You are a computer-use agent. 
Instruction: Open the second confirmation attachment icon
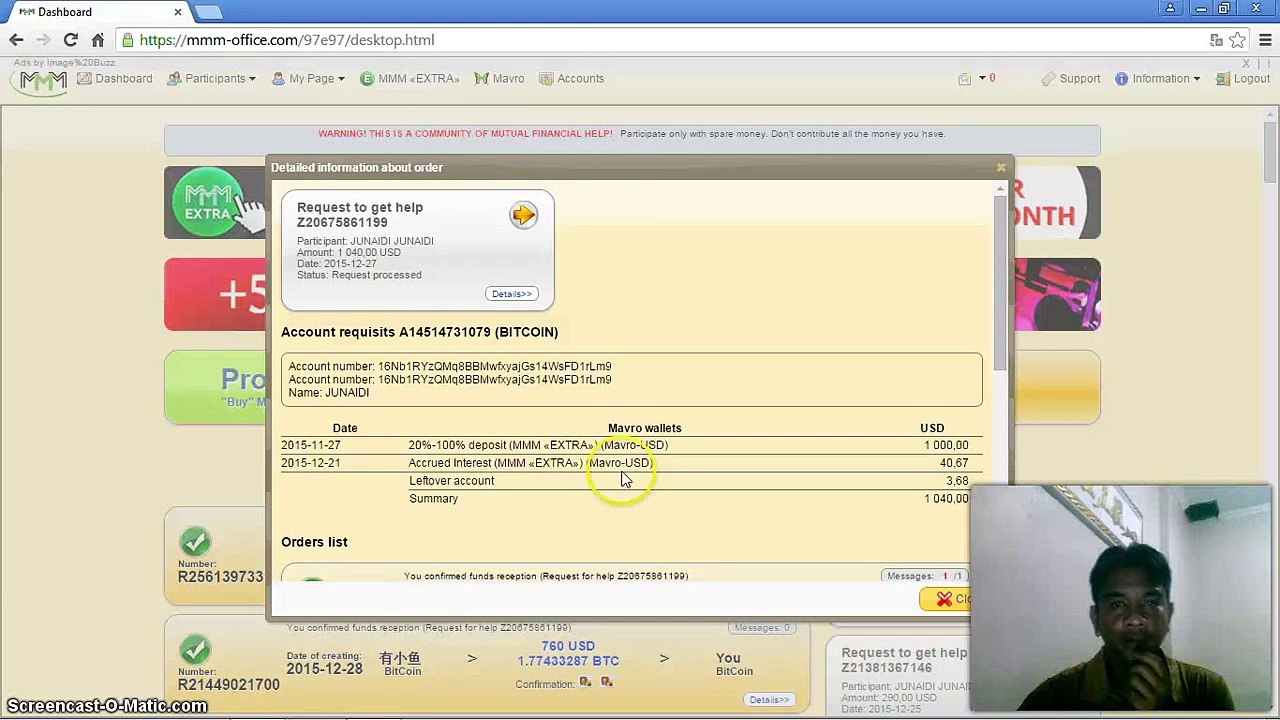[x=606, y=683]
